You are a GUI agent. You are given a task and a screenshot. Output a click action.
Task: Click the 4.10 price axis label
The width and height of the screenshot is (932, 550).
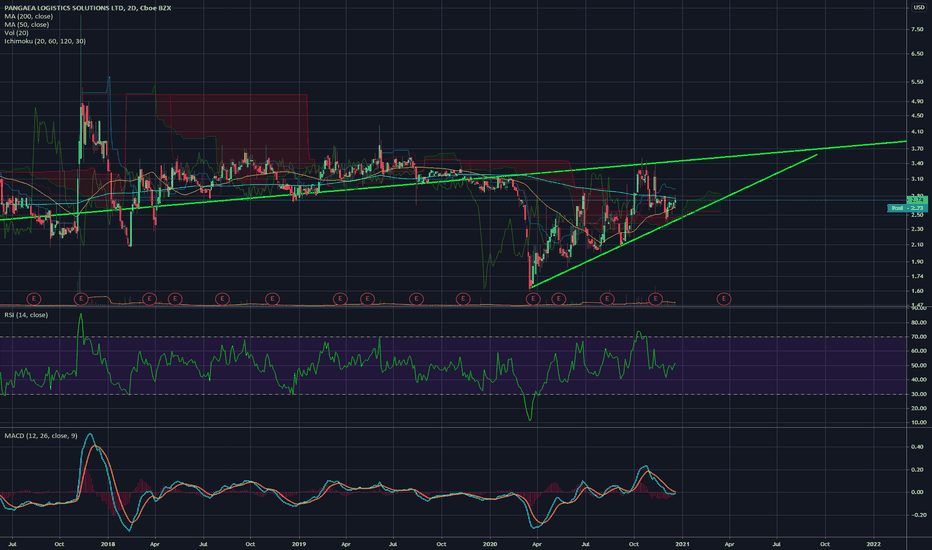917,132
